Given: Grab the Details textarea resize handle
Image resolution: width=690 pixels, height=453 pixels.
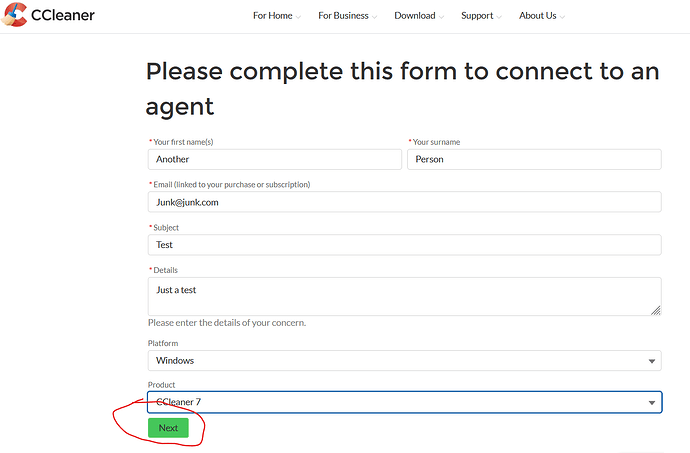Looking at the screenshot, I should pos(656,310).
